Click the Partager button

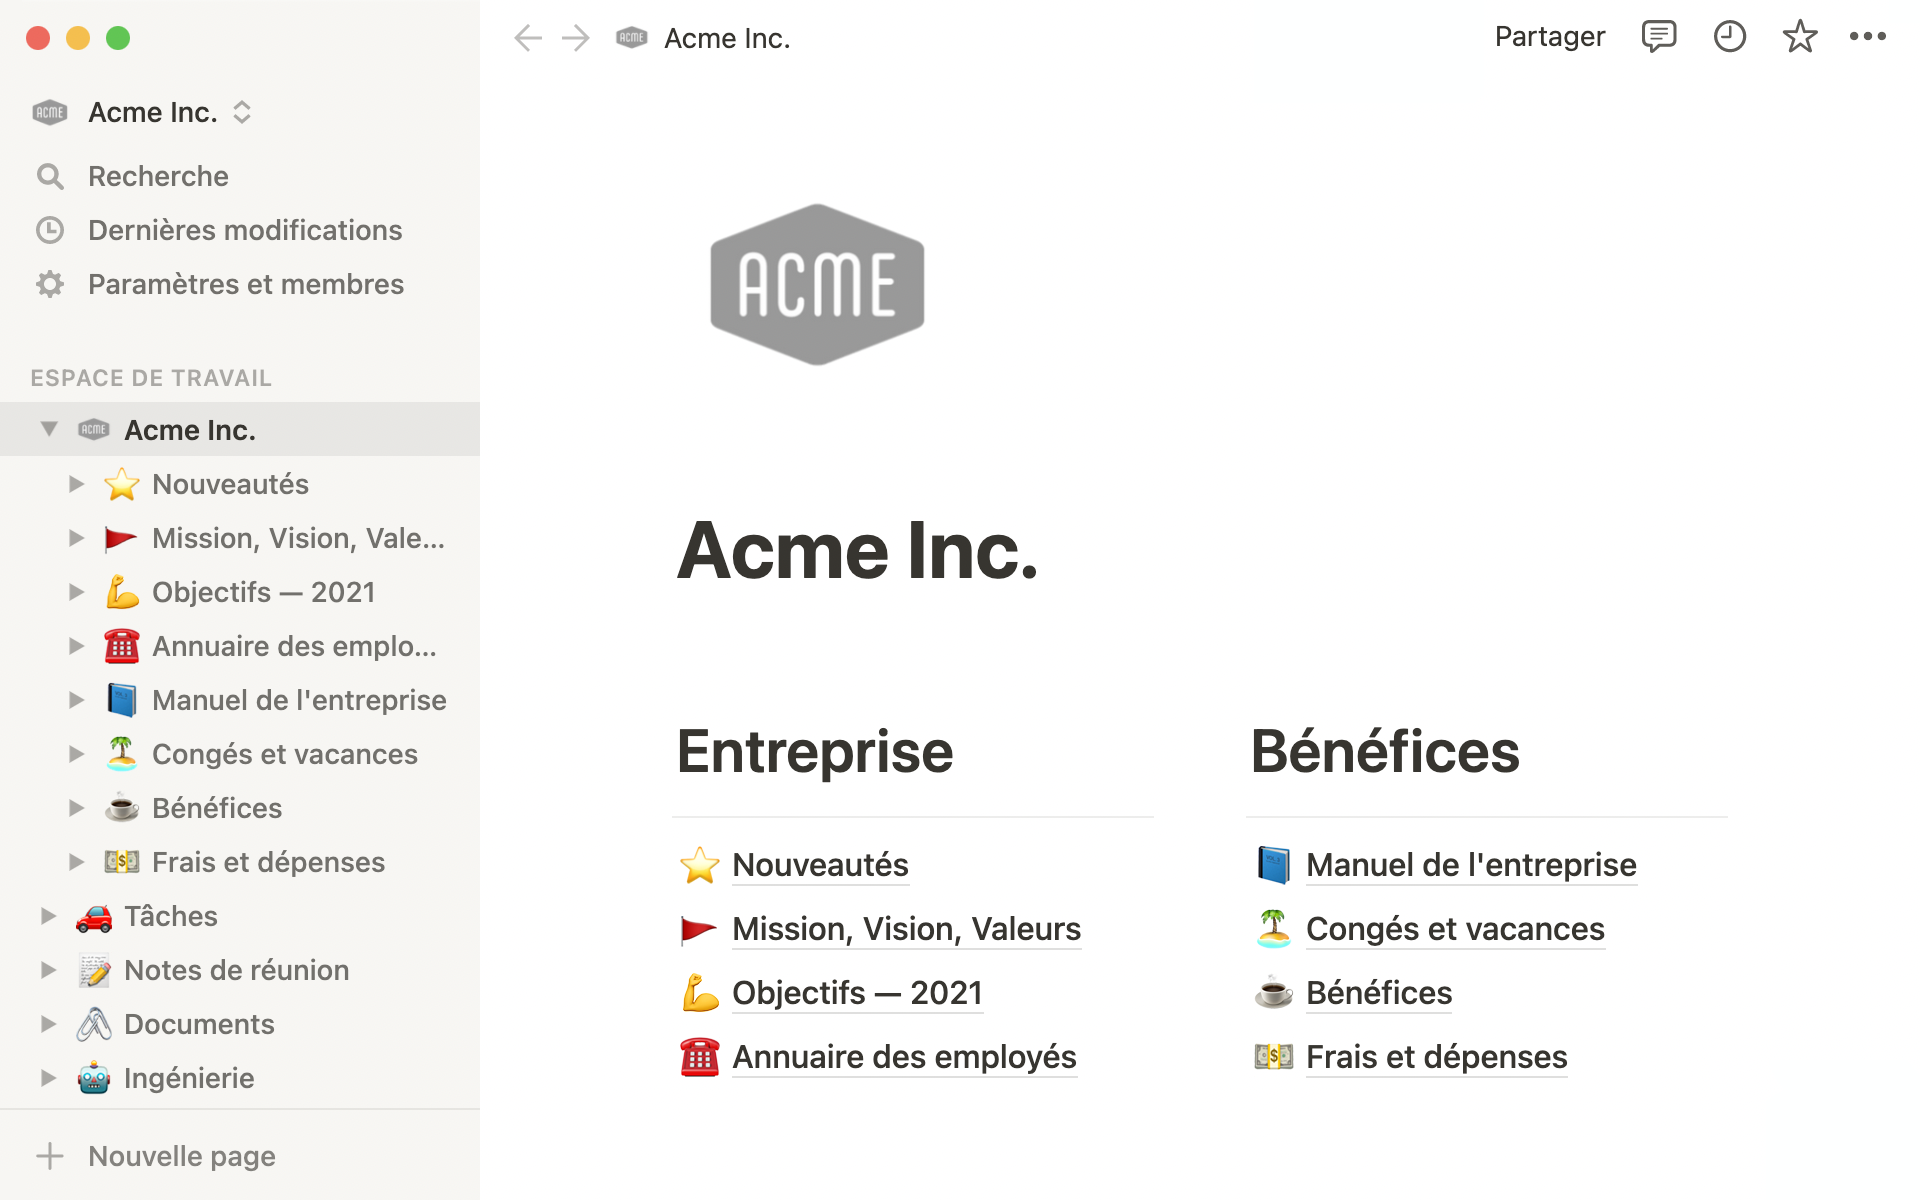tap(1549, 37)
